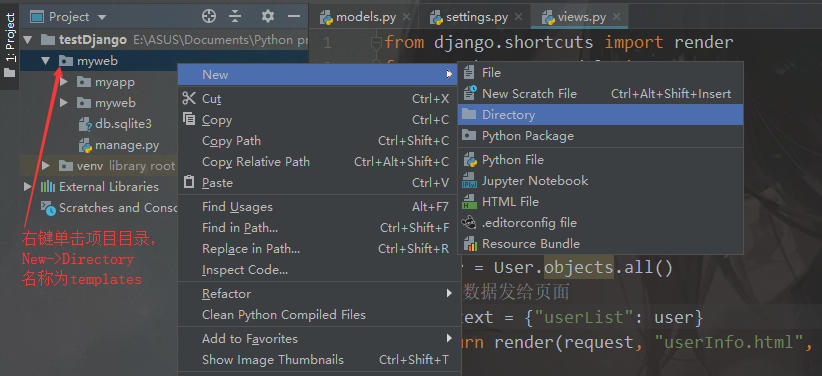The image size is (822, 376).
Task: Open the Refactor submenu
Action: 320,294
